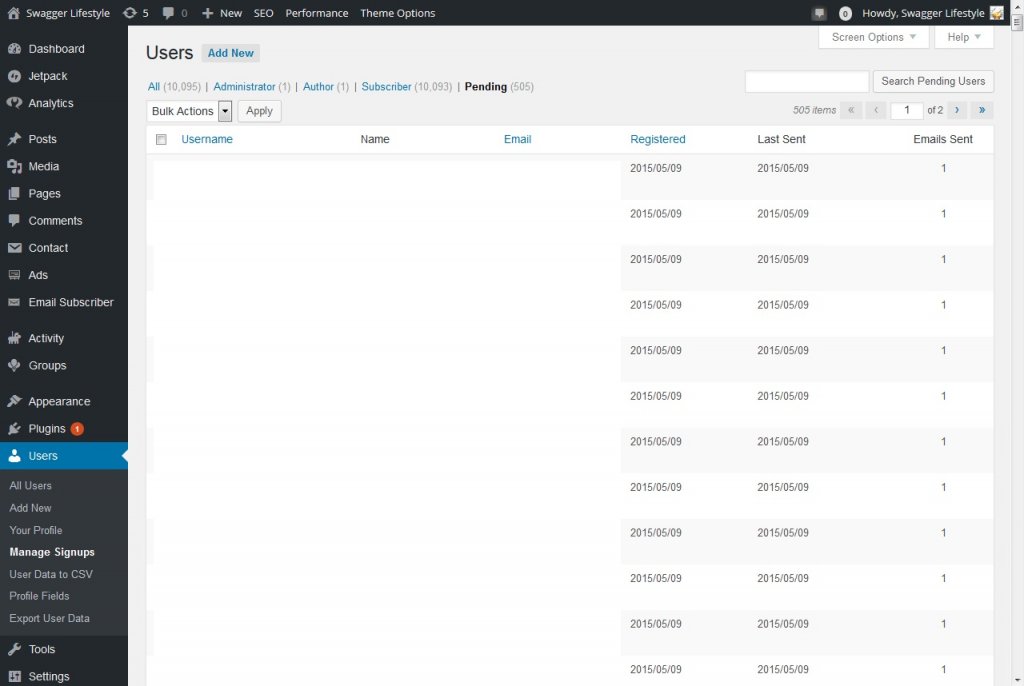Filter by All users link
This screenshot has height=686, width=1024.
pos(153,86)
